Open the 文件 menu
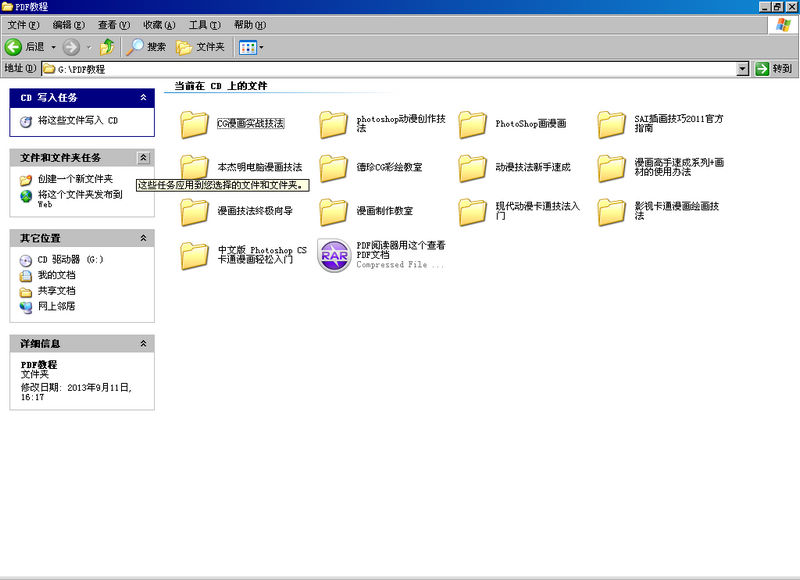Image resolution: width=800 pixels, height=580 pixels. coord(23,25)
